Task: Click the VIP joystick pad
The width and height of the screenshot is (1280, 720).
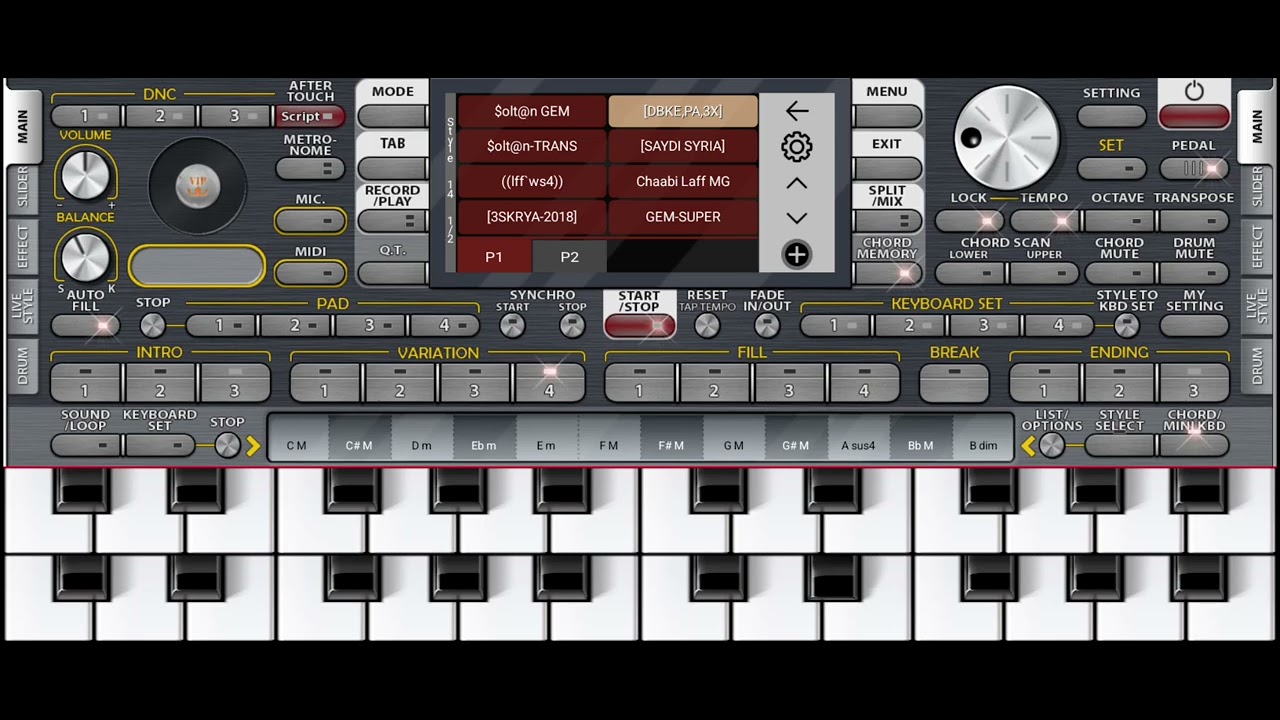Action: (197, 185)
